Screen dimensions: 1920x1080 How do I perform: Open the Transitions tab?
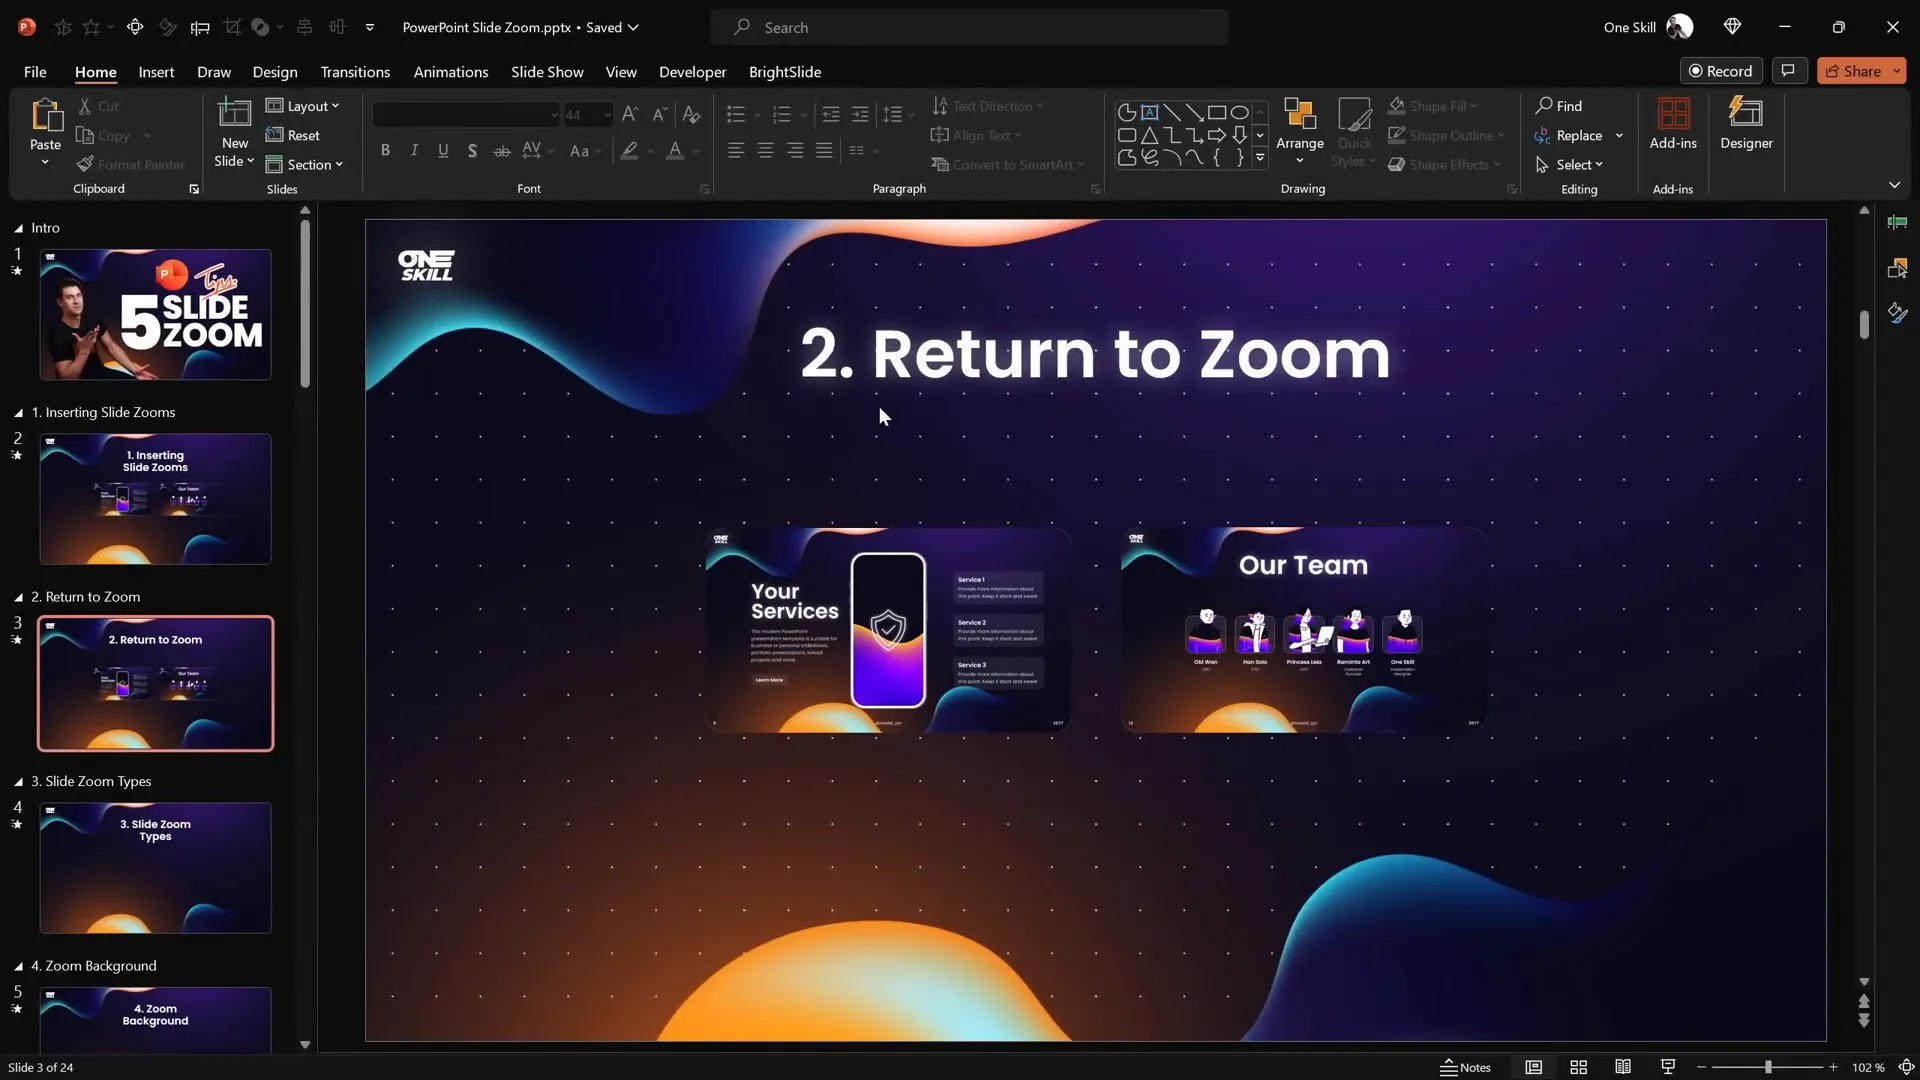tap(355, 72)
